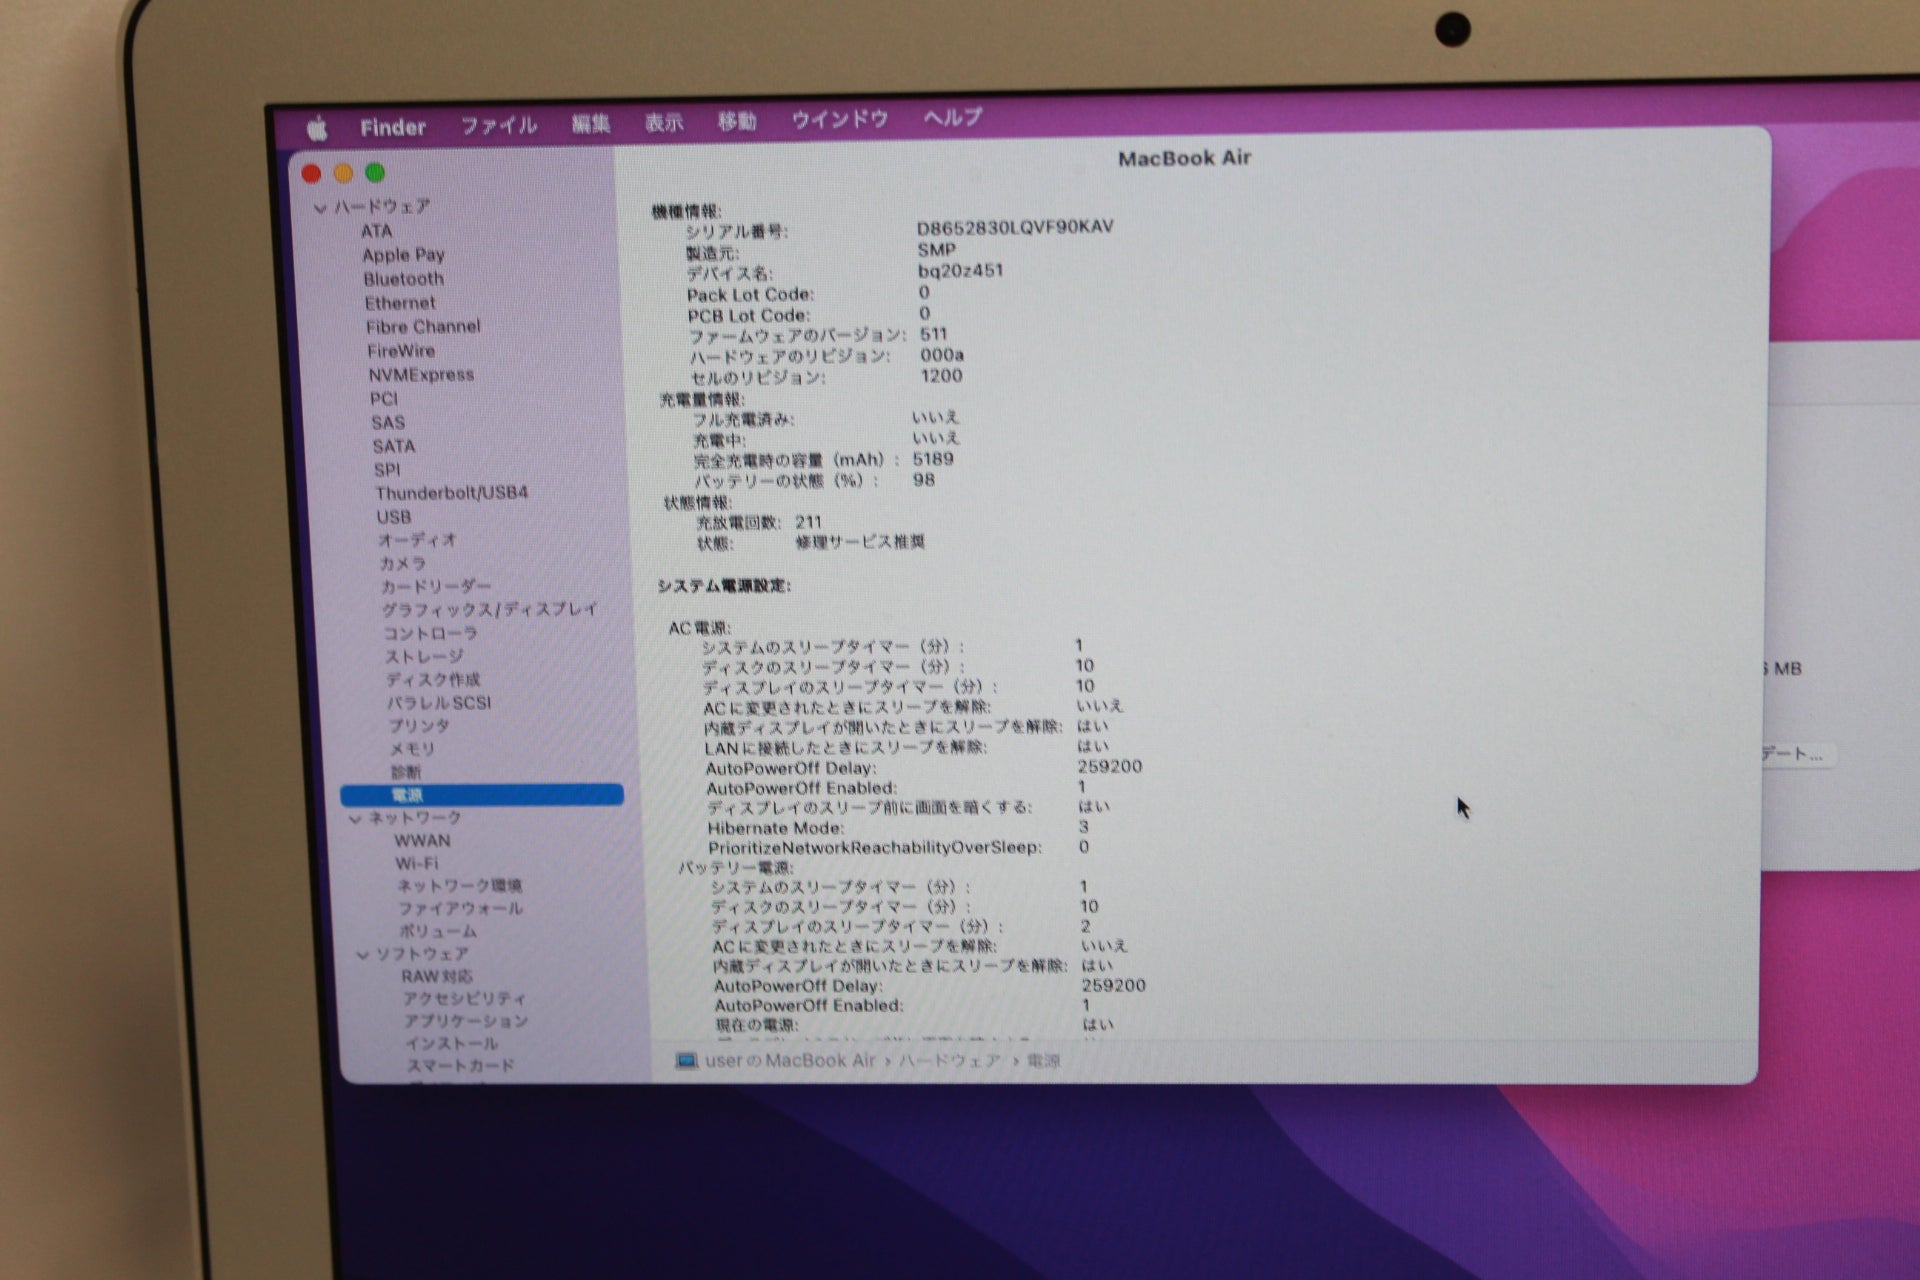Collapse the ハードウェア section
This screenshot has height=1280, width=1920.
320,208
